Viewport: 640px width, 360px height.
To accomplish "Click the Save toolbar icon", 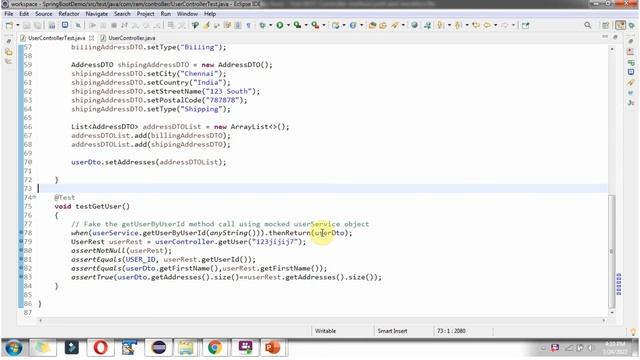I will pyautogui.click(x=27, y=25).
